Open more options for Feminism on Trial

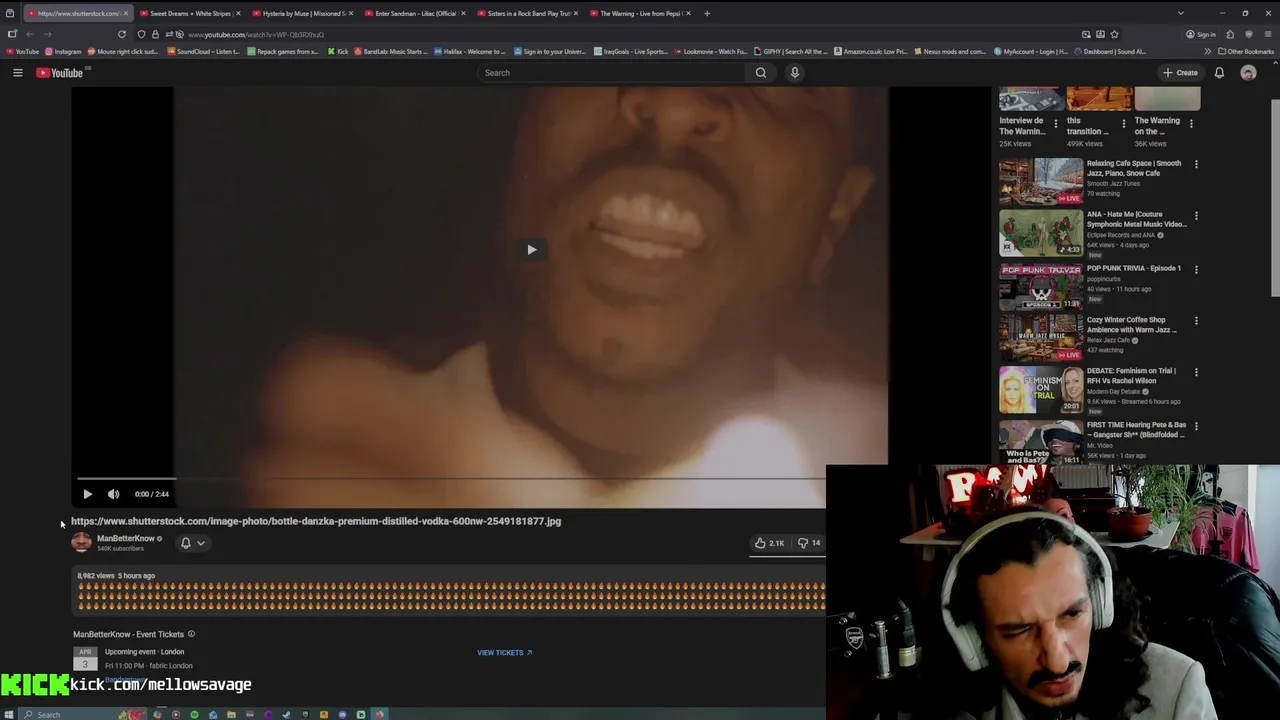pyautogui.click(x=1196, y=372)
